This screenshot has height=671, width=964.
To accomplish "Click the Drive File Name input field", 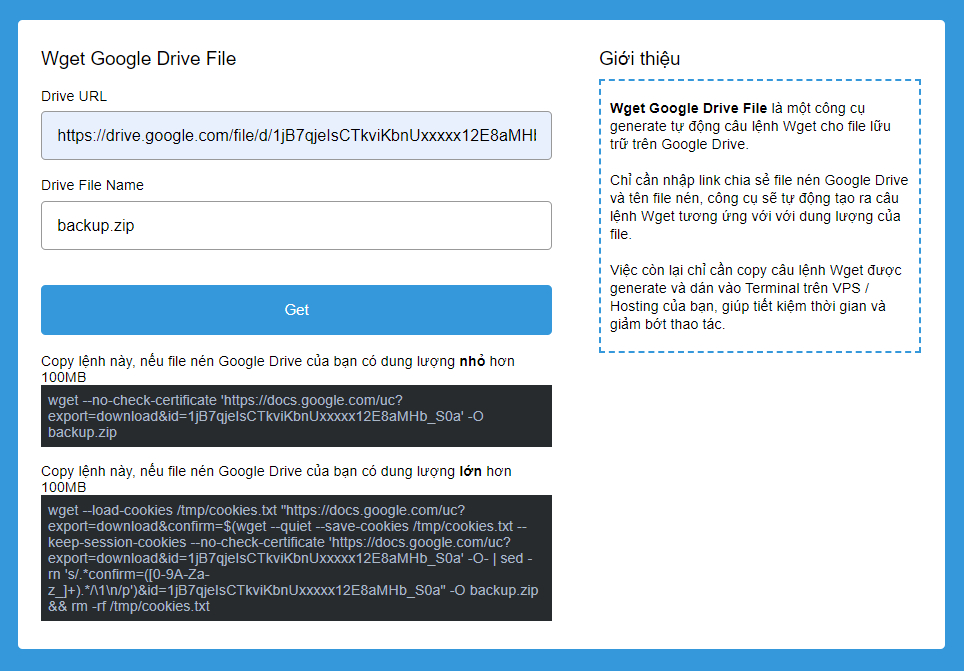I will point(296,225).
